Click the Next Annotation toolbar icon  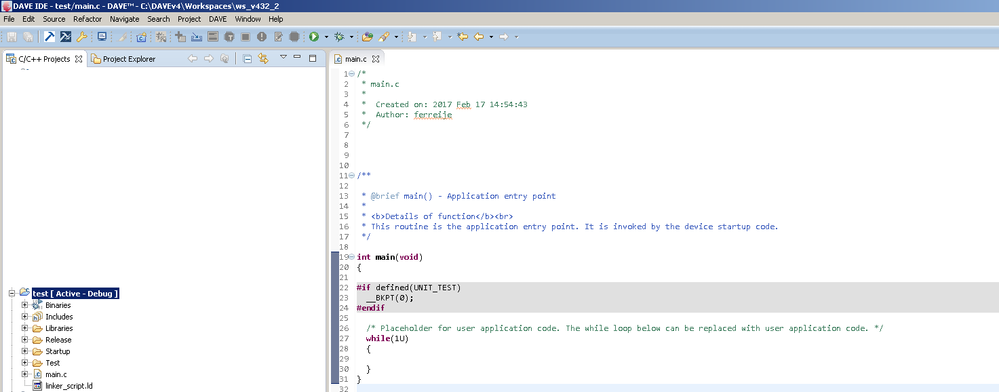(412, 36)
